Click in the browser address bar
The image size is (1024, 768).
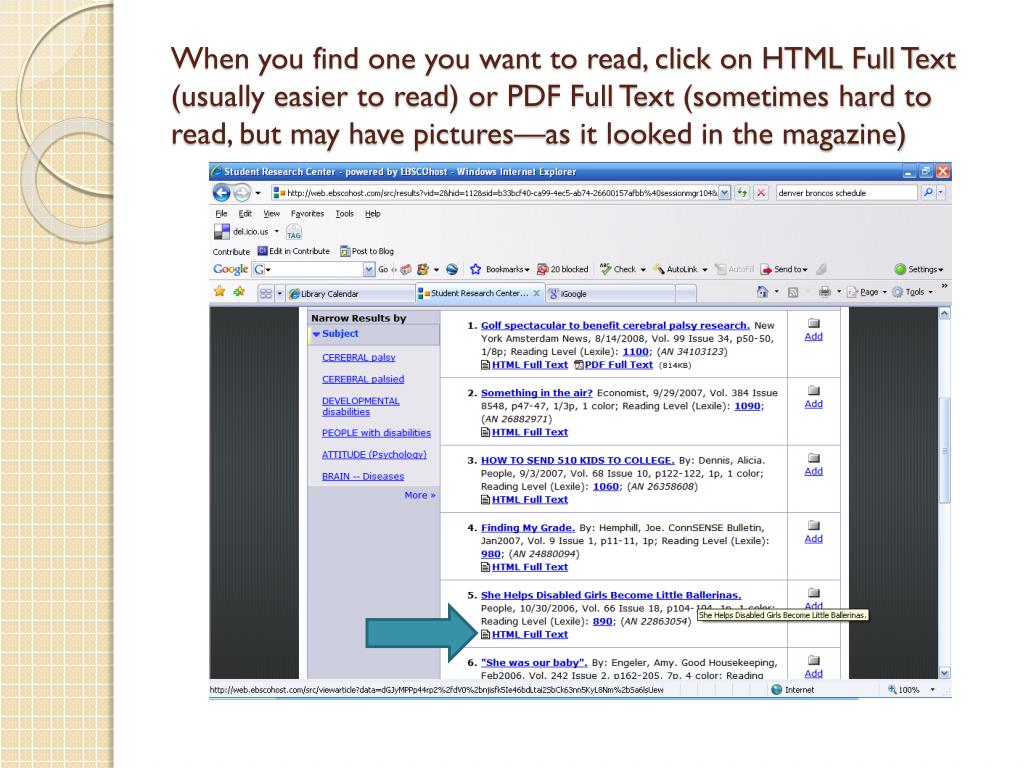point(501,193)
